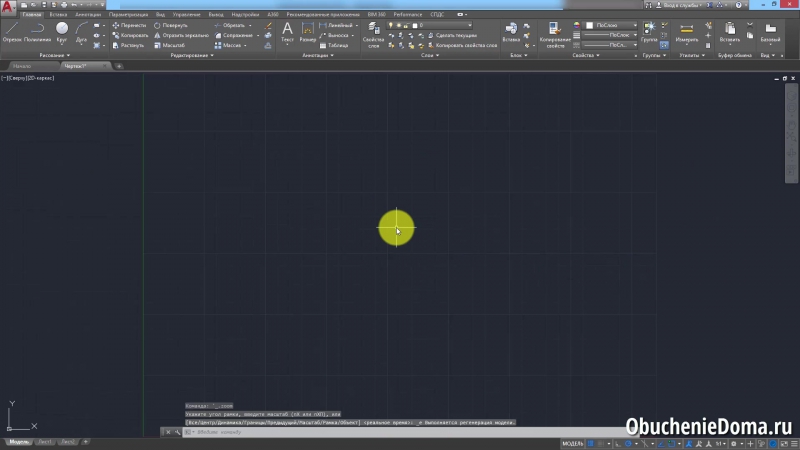Expand the Слои panel
800x450 pixels.
point(430,55)
